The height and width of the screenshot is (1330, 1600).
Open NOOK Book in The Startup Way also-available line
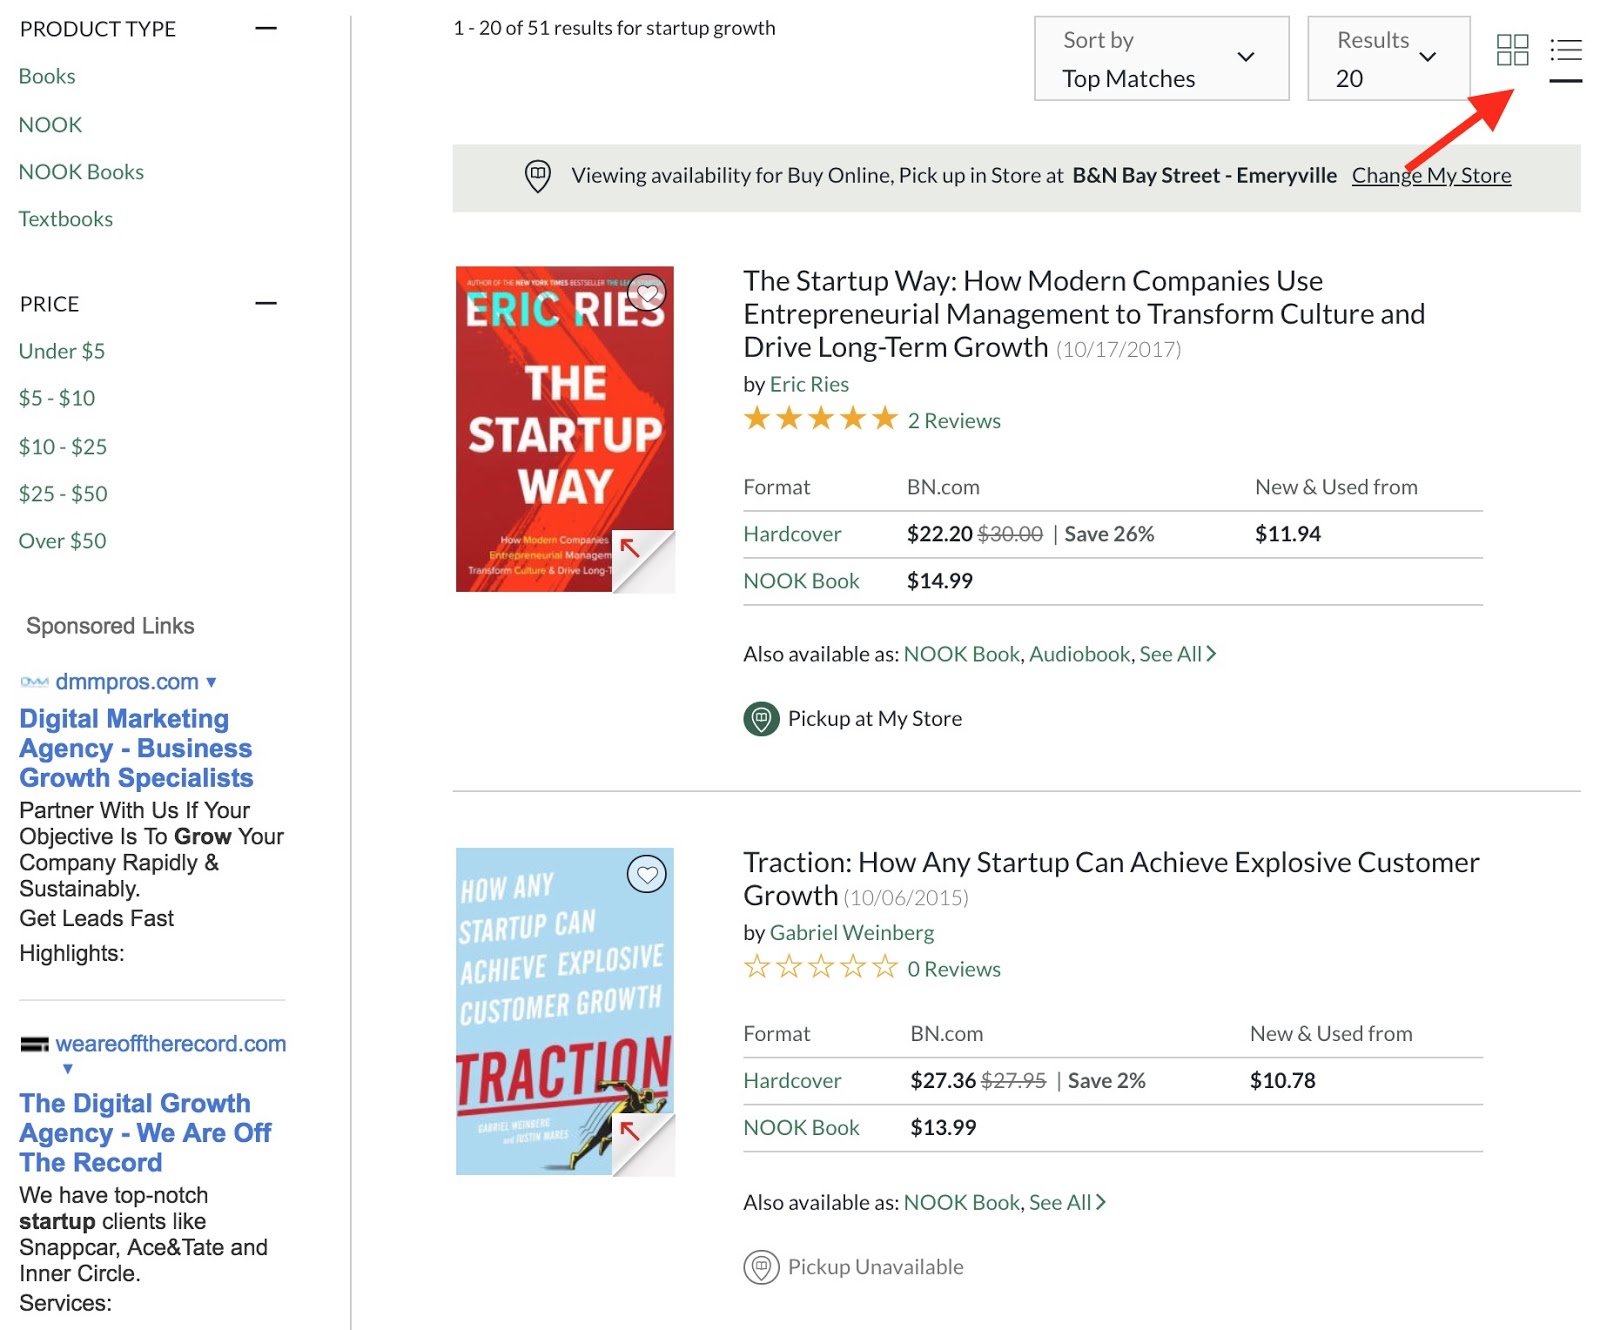tap(961, 654)
